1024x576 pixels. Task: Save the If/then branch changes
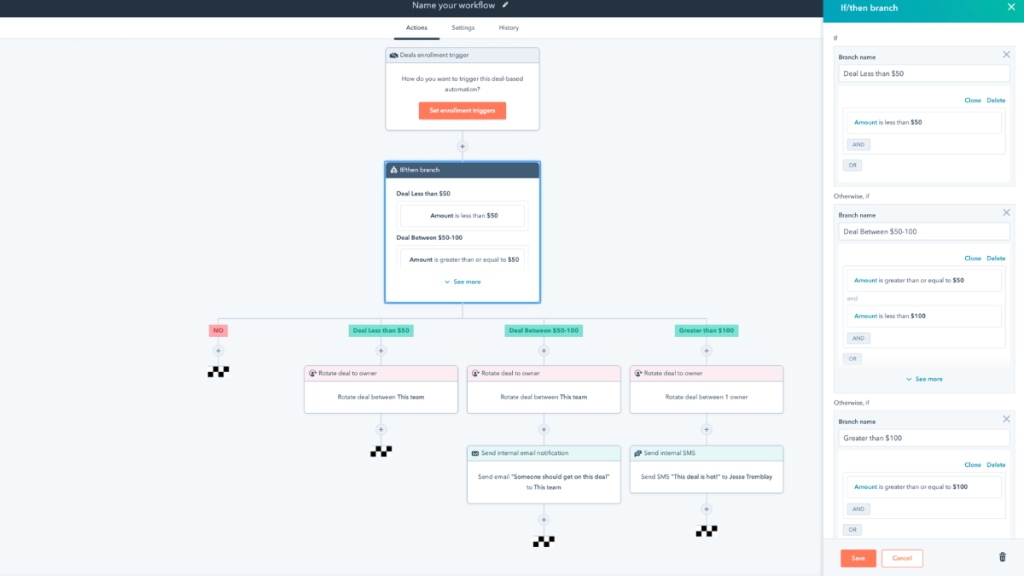[857, 559]
